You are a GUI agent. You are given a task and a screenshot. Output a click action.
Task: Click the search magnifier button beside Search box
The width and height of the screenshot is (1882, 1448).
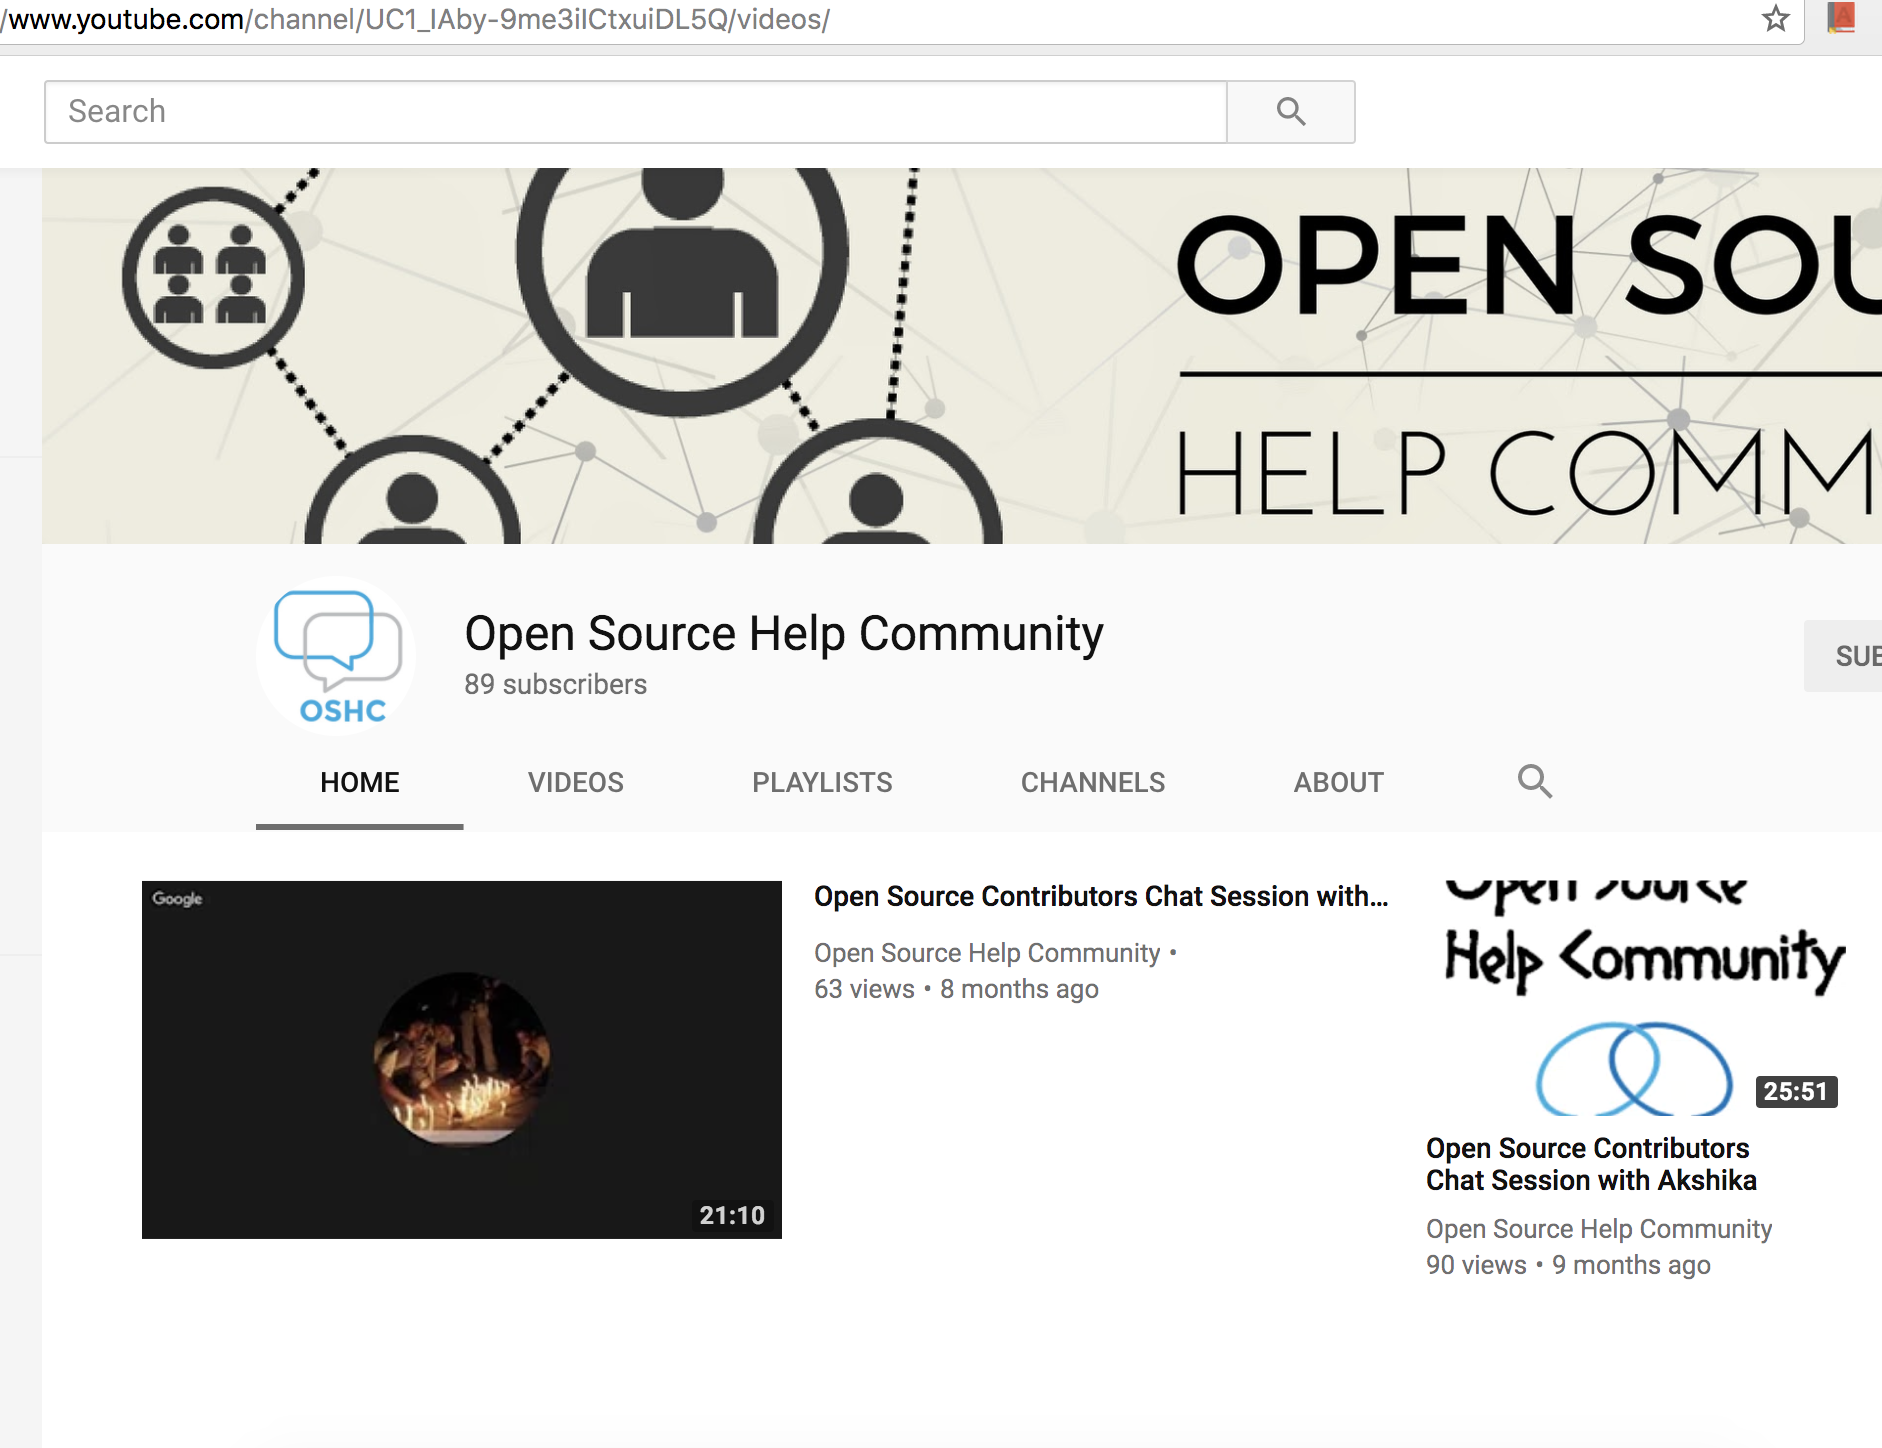1291,112
